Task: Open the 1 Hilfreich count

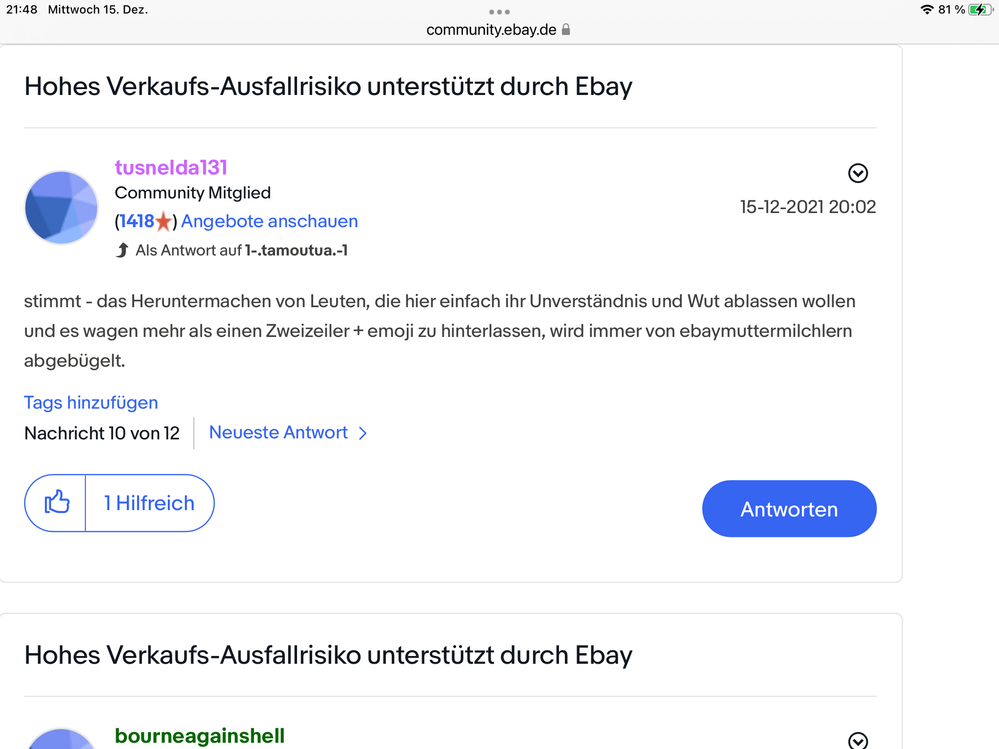Action: tap(149, 503)
